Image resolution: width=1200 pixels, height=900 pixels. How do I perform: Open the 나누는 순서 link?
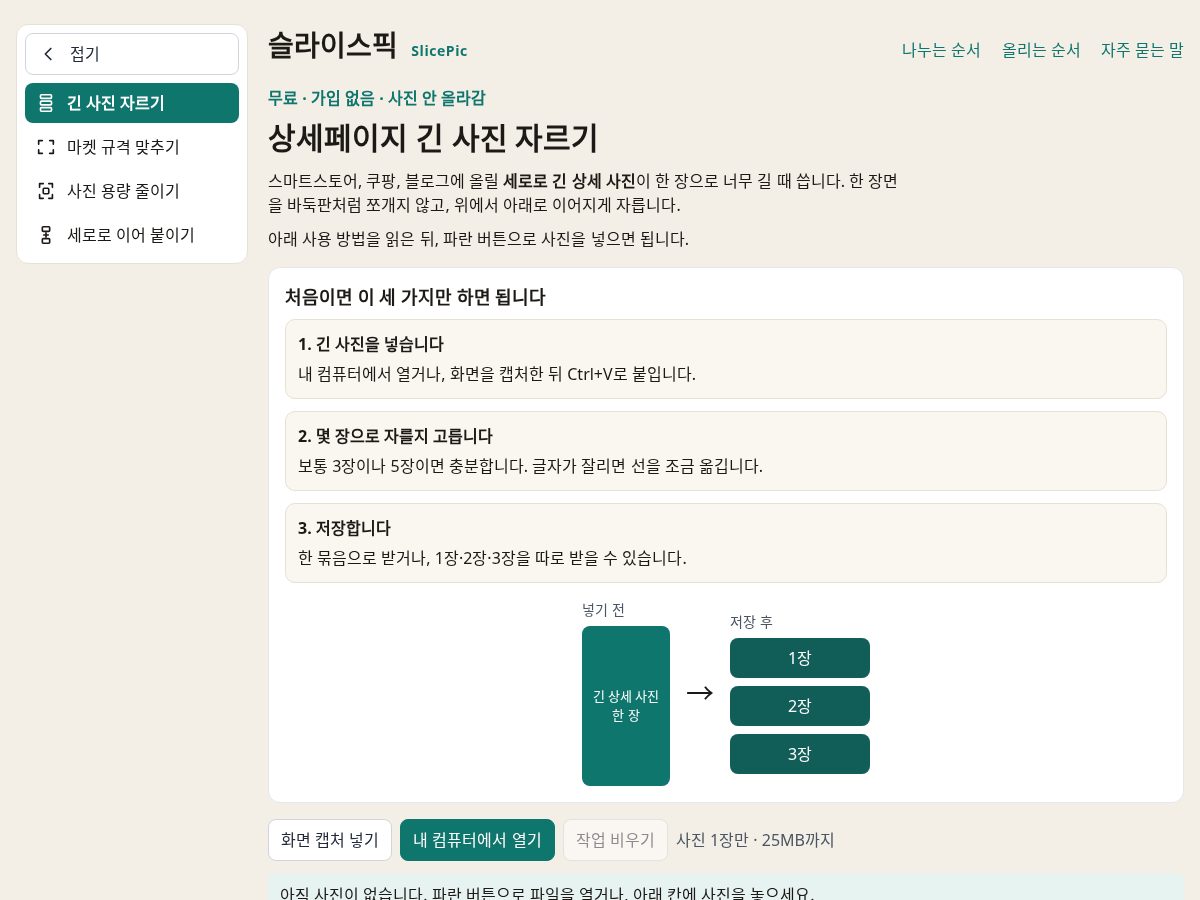[941, 50]
